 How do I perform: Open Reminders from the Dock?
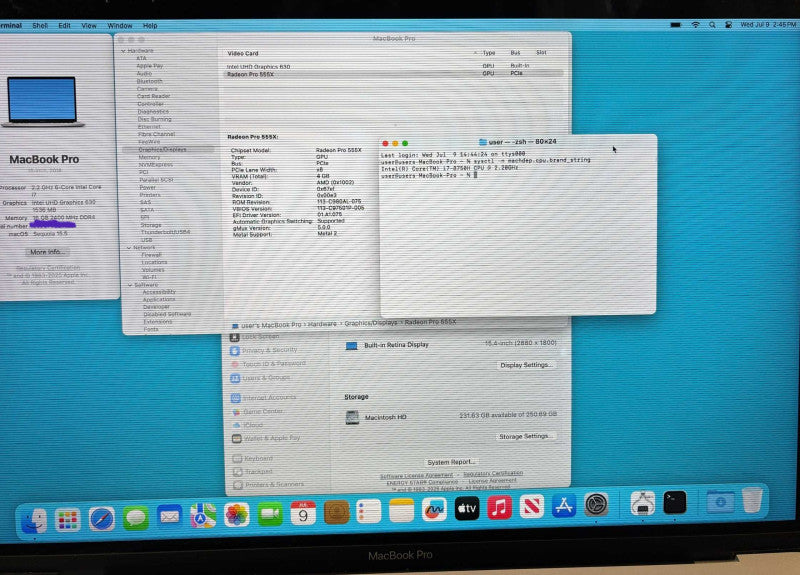point(369,511)
